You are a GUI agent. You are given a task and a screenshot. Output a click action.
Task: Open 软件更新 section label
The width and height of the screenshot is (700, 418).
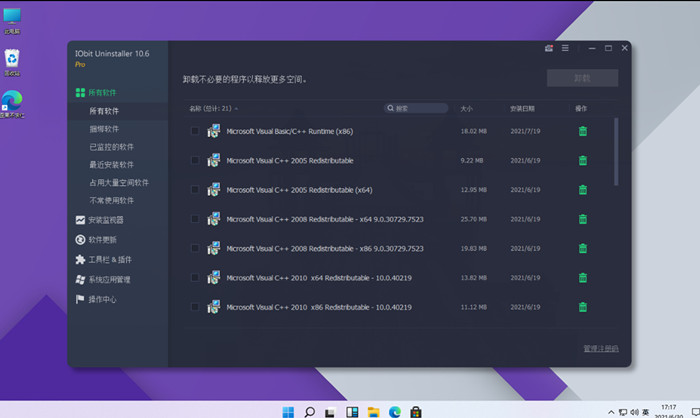tap(102, 240)
